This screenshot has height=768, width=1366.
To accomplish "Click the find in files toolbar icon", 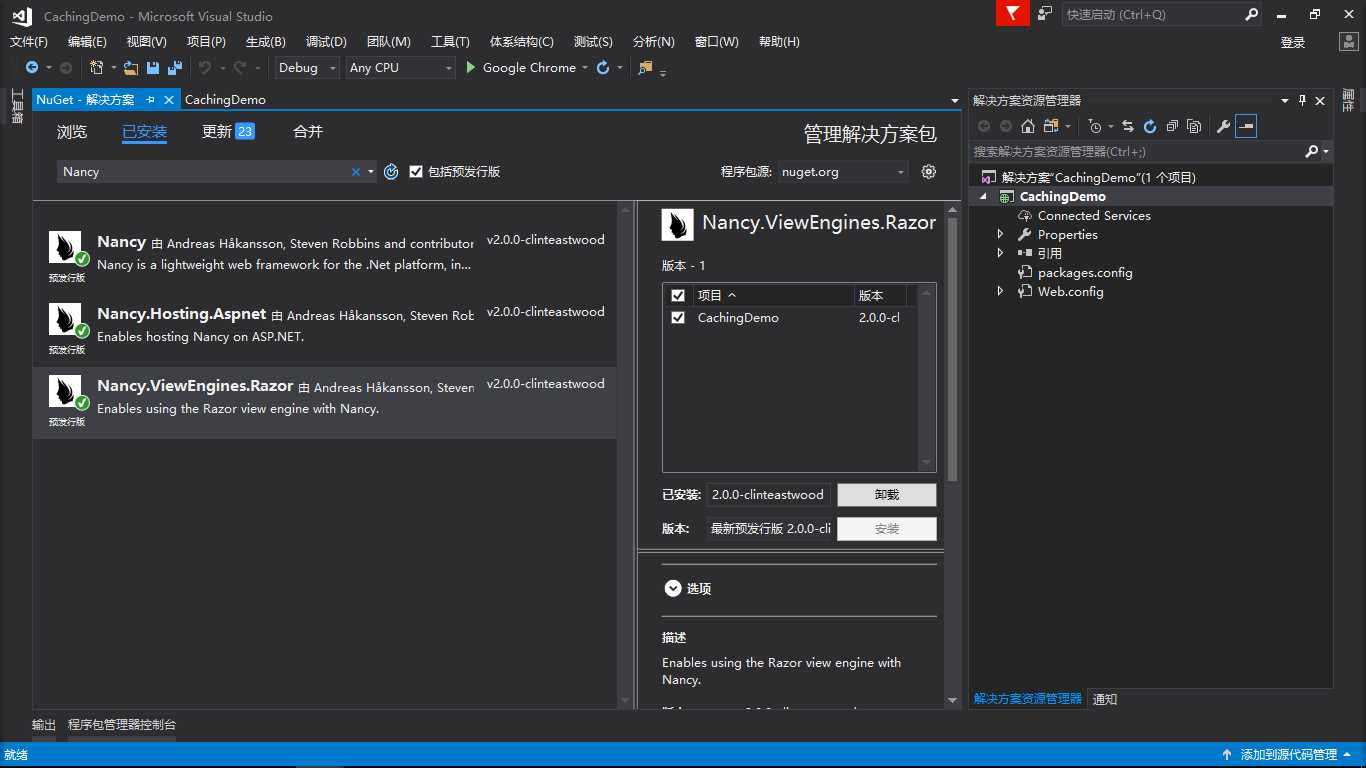I will pos(645,68).
